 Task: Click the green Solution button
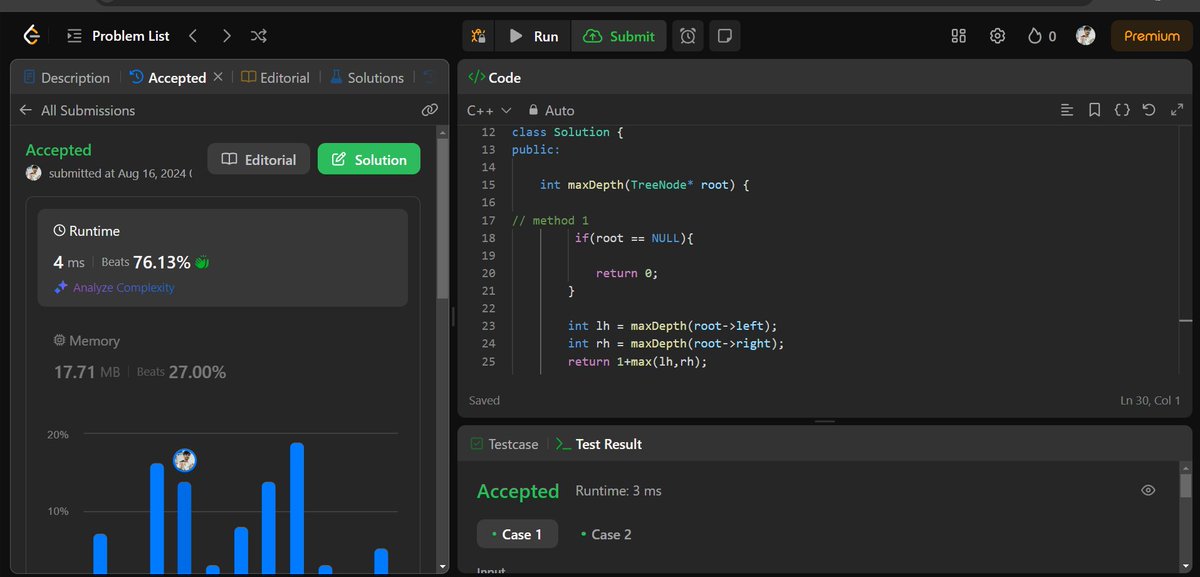pyautogui.click(x=369, y=159)
